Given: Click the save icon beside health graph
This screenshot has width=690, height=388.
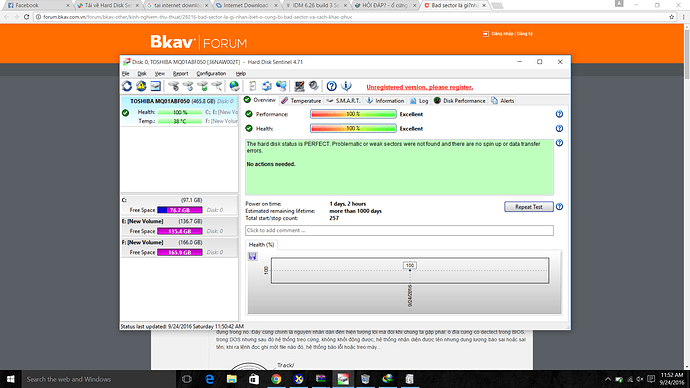Looking at the screenshot, I should click(253, 256).
